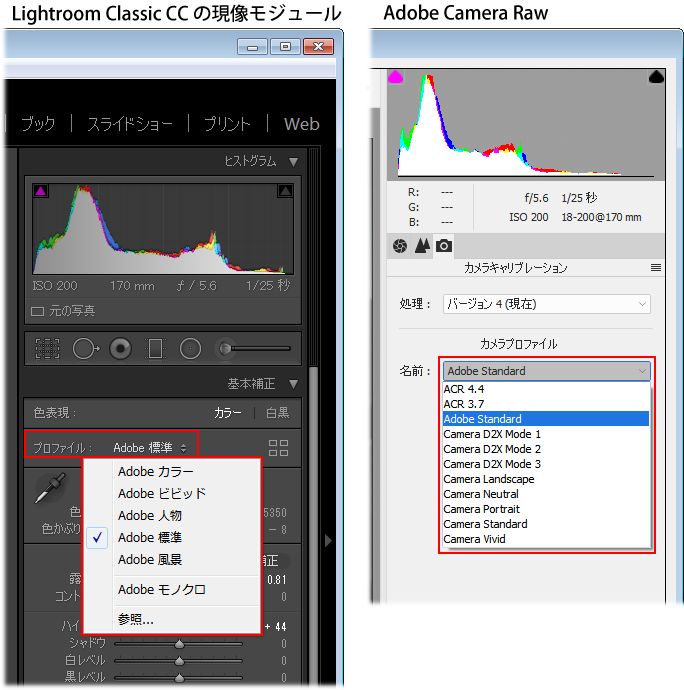Select Camera Landscape profile
The height and width of the screenshot is (690, 684).
point(546,479)
